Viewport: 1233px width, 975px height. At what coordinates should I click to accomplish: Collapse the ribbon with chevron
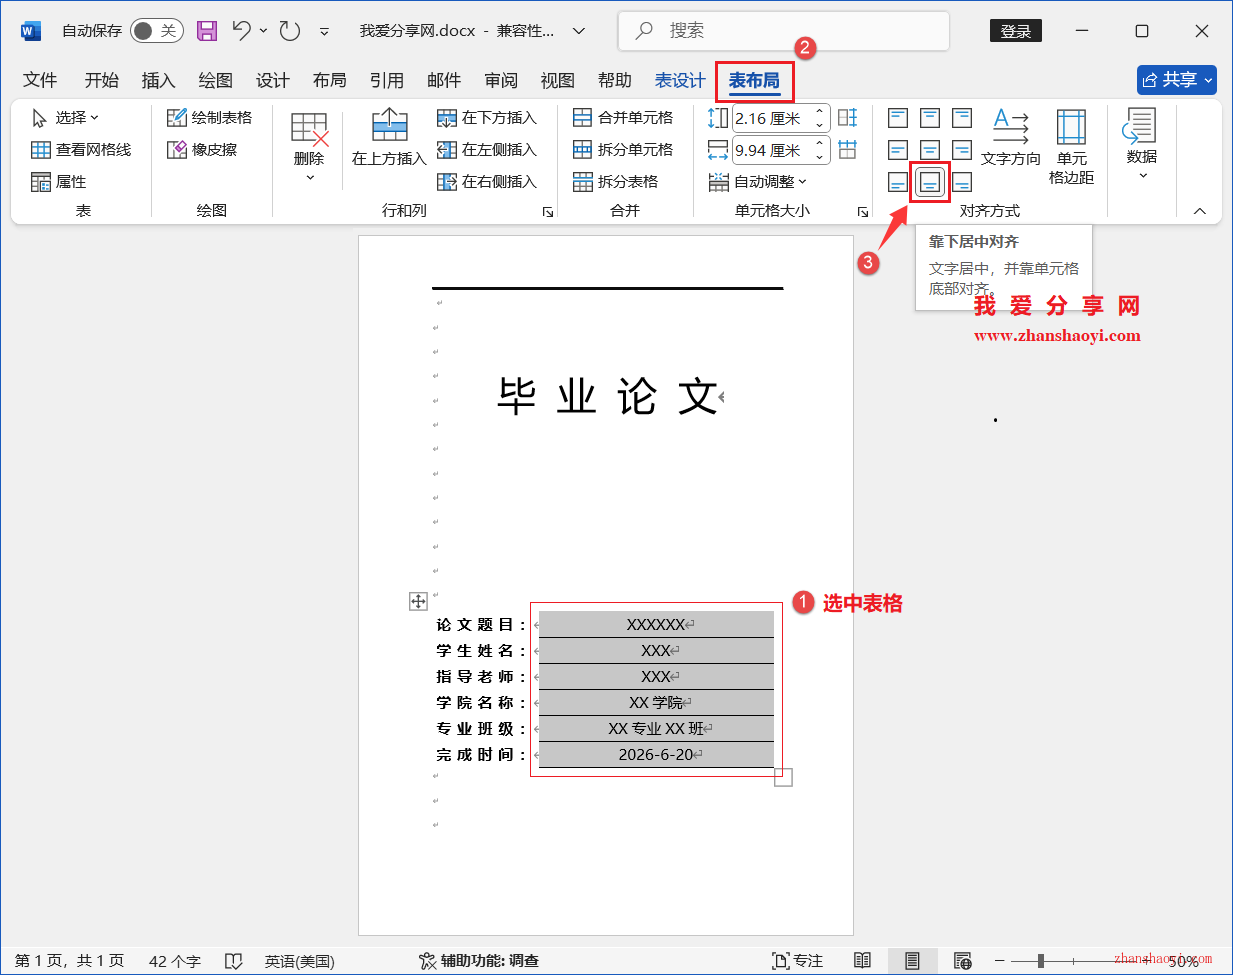pyautogui.click(x=1200, y=211)
